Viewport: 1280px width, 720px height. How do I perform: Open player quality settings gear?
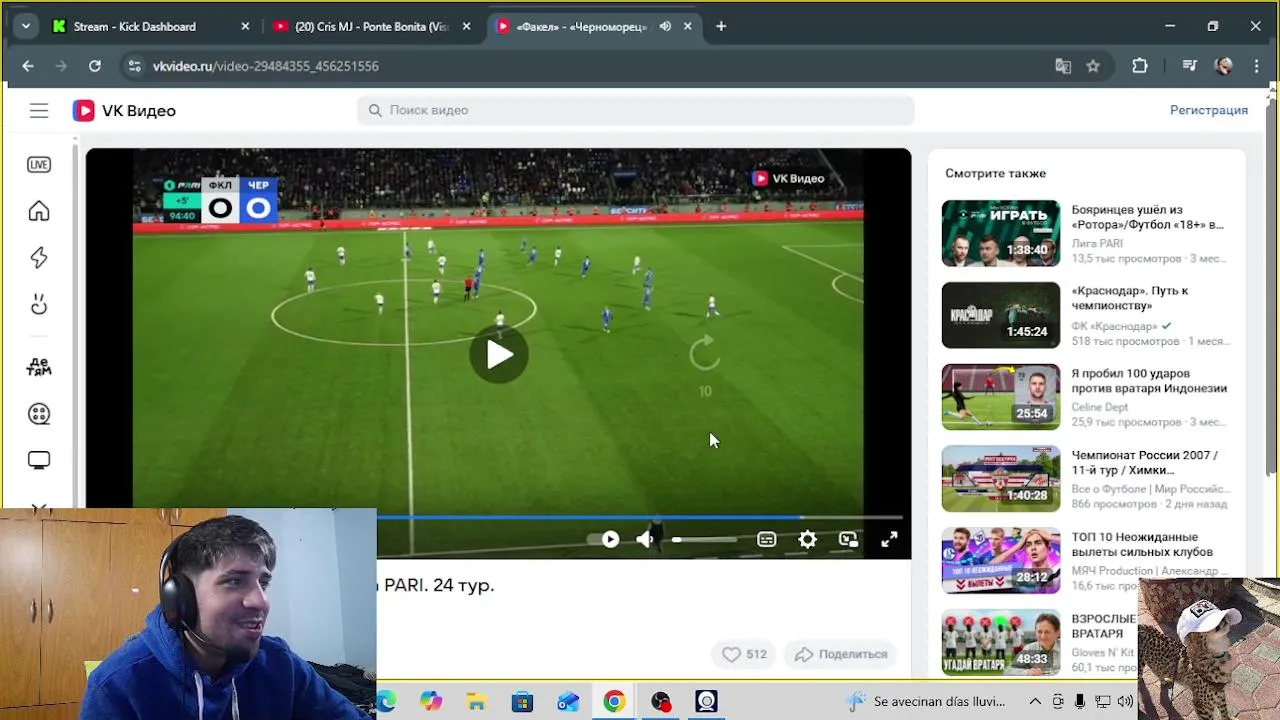pos(808,540)
